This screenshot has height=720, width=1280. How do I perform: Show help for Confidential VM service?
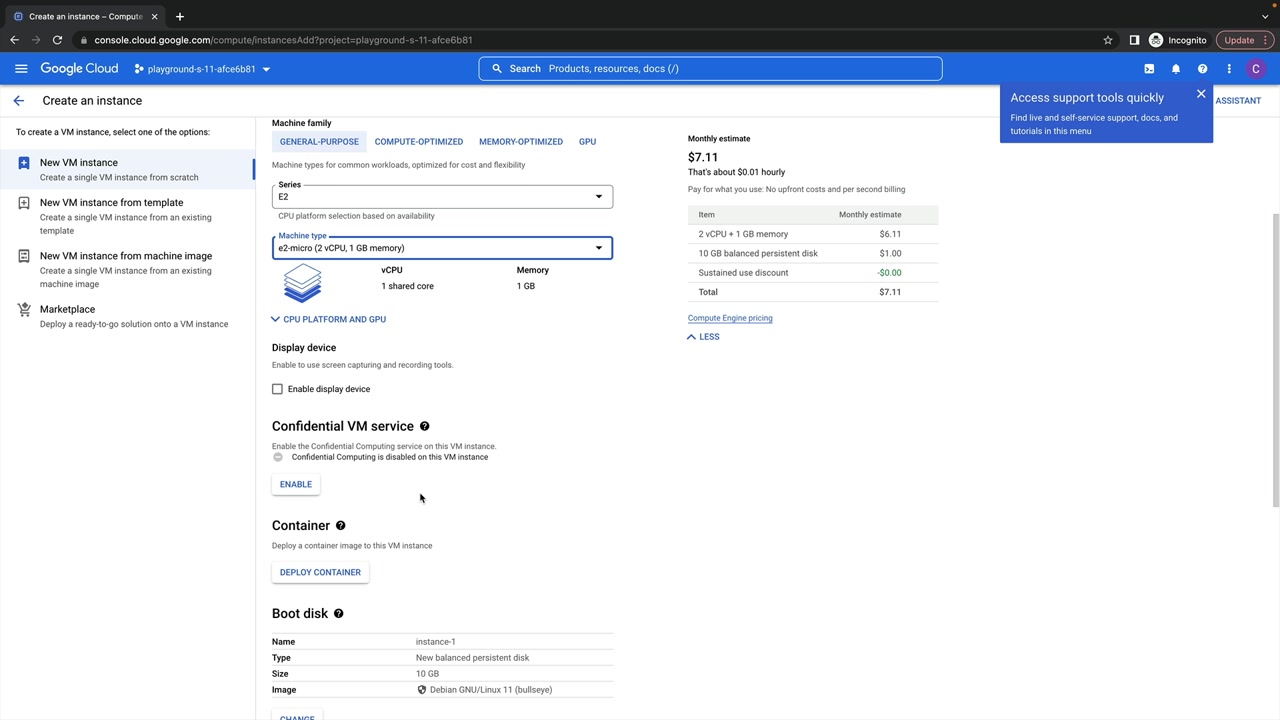point(424,426)
